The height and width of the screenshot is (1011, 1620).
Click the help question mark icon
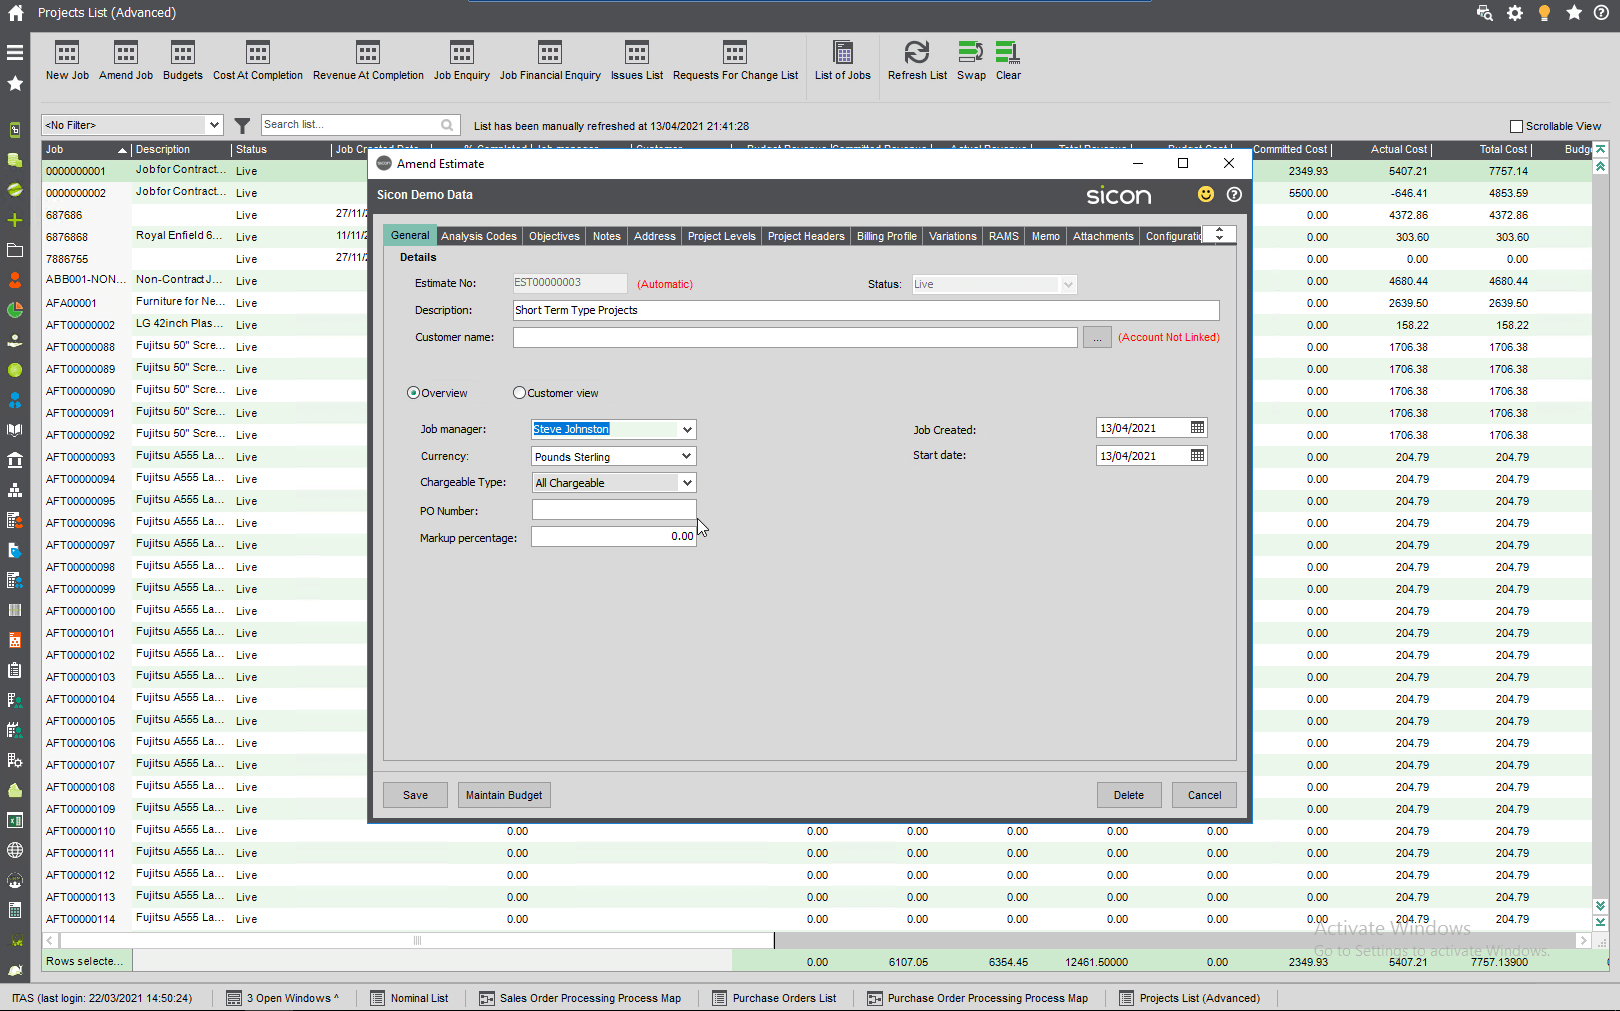(1604, 13)
